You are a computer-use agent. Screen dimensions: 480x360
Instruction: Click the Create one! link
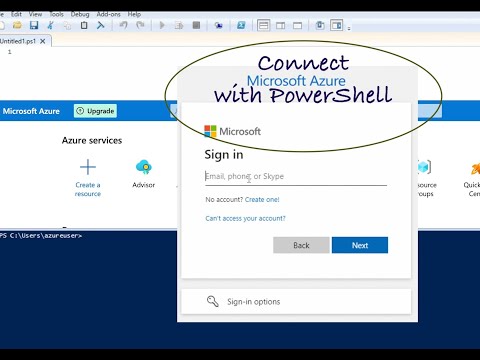click(x=262, y=200)
